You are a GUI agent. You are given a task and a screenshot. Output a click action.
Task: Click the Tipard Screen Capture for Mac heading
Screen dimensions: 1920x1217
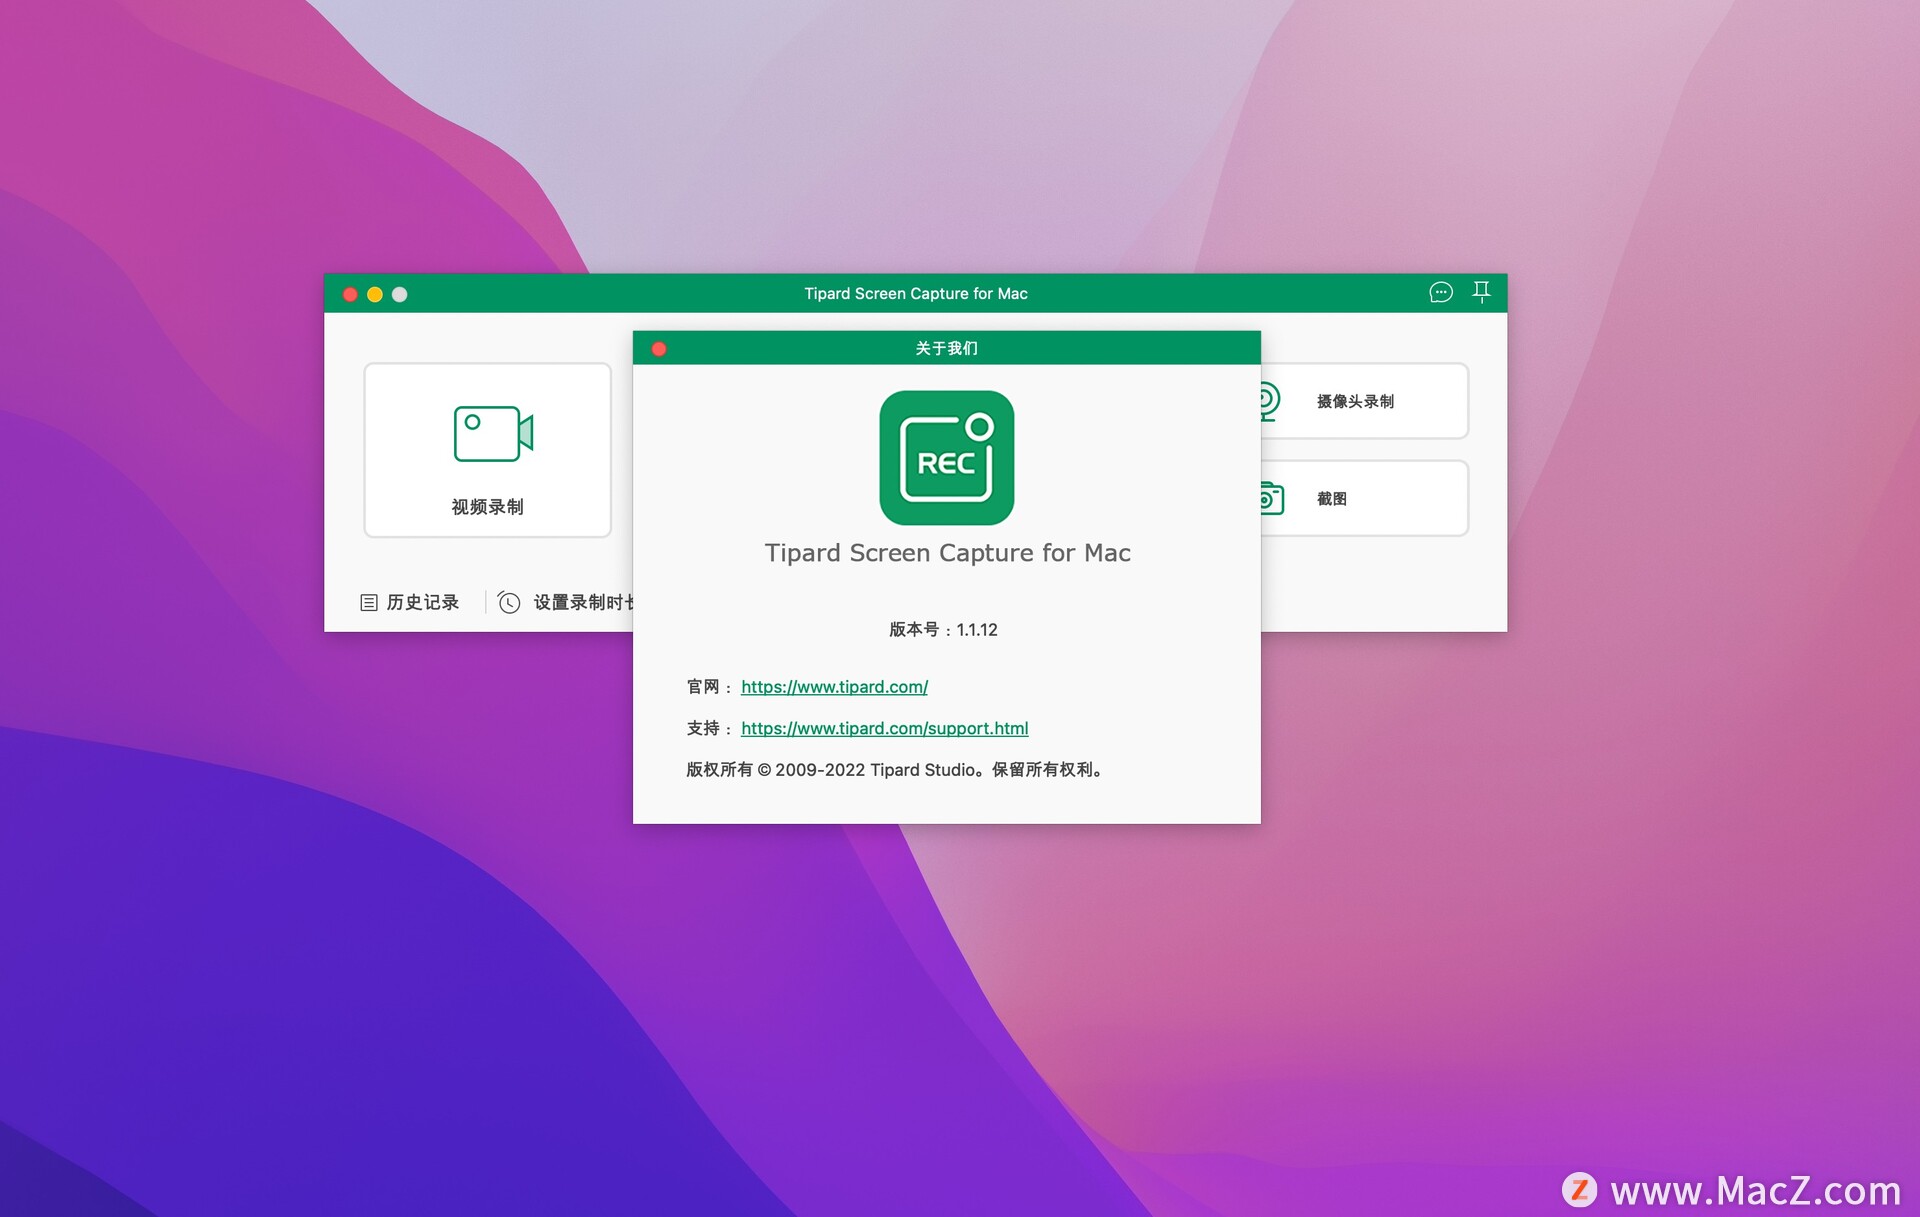pyautogui.click(x=947, y=553)
